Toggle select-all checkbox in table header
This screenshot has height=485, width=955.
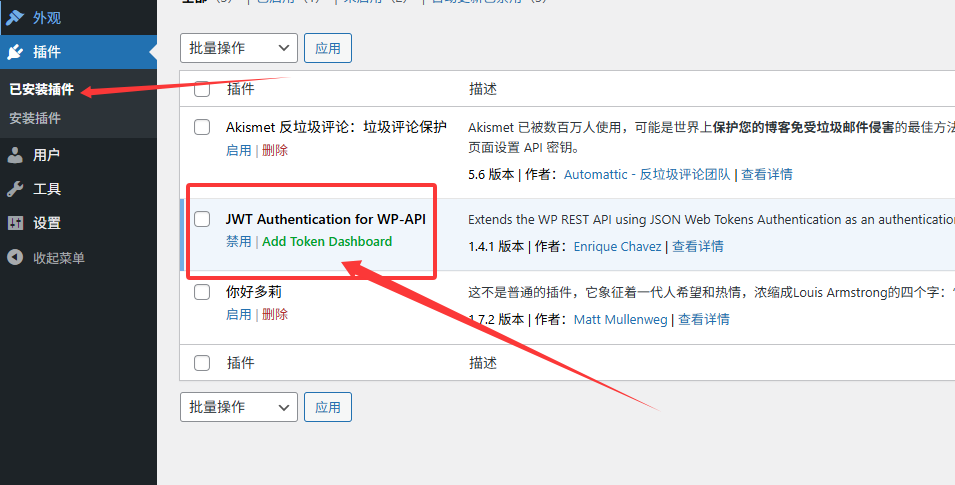pyautogui.click(x=202, y=89)
